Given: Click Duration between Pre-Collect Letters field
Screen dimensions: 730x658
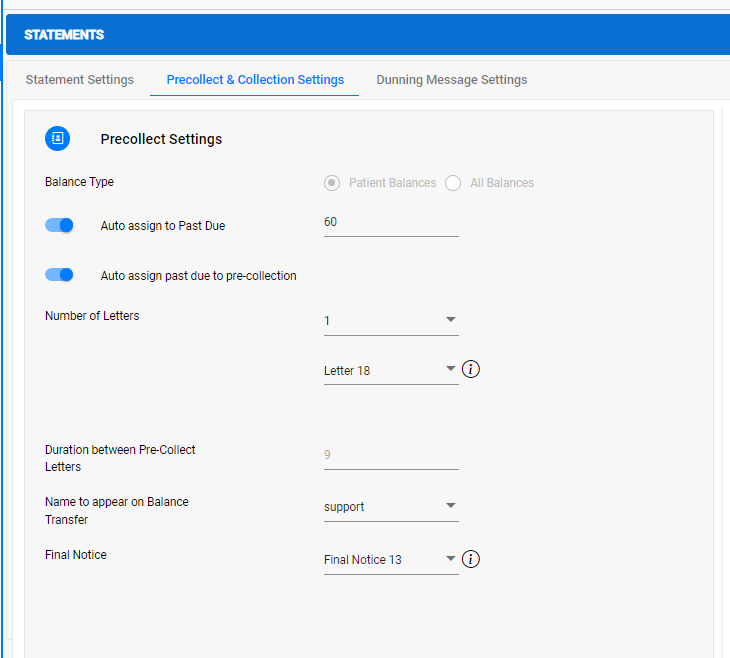Looking at the screenshot, I should [x=391, y=455].
